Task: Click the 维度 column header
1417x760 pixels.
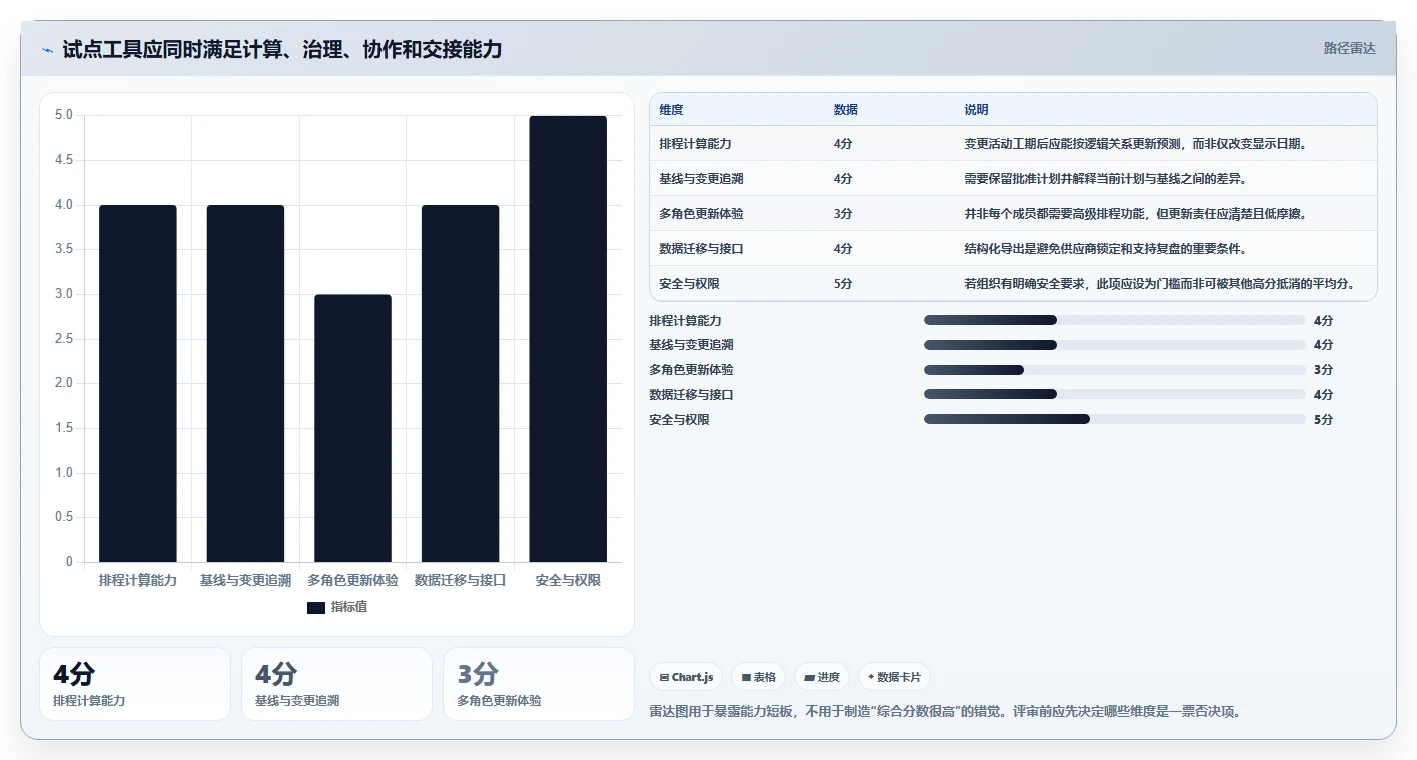Action: [672, 110]
